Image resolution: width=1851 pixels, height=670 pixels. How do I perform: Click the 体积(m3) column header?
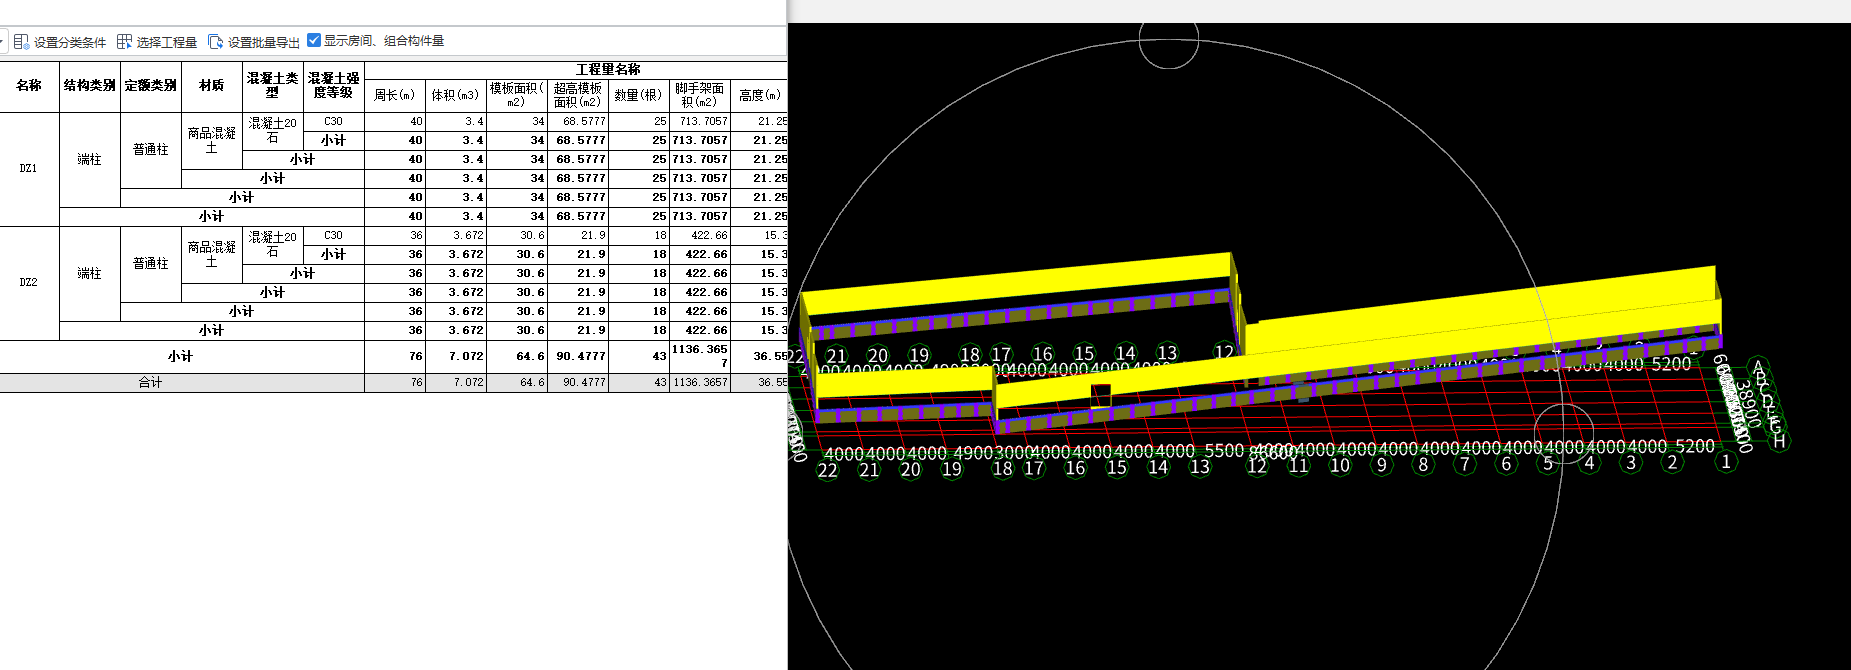click(x=456, y=96)
